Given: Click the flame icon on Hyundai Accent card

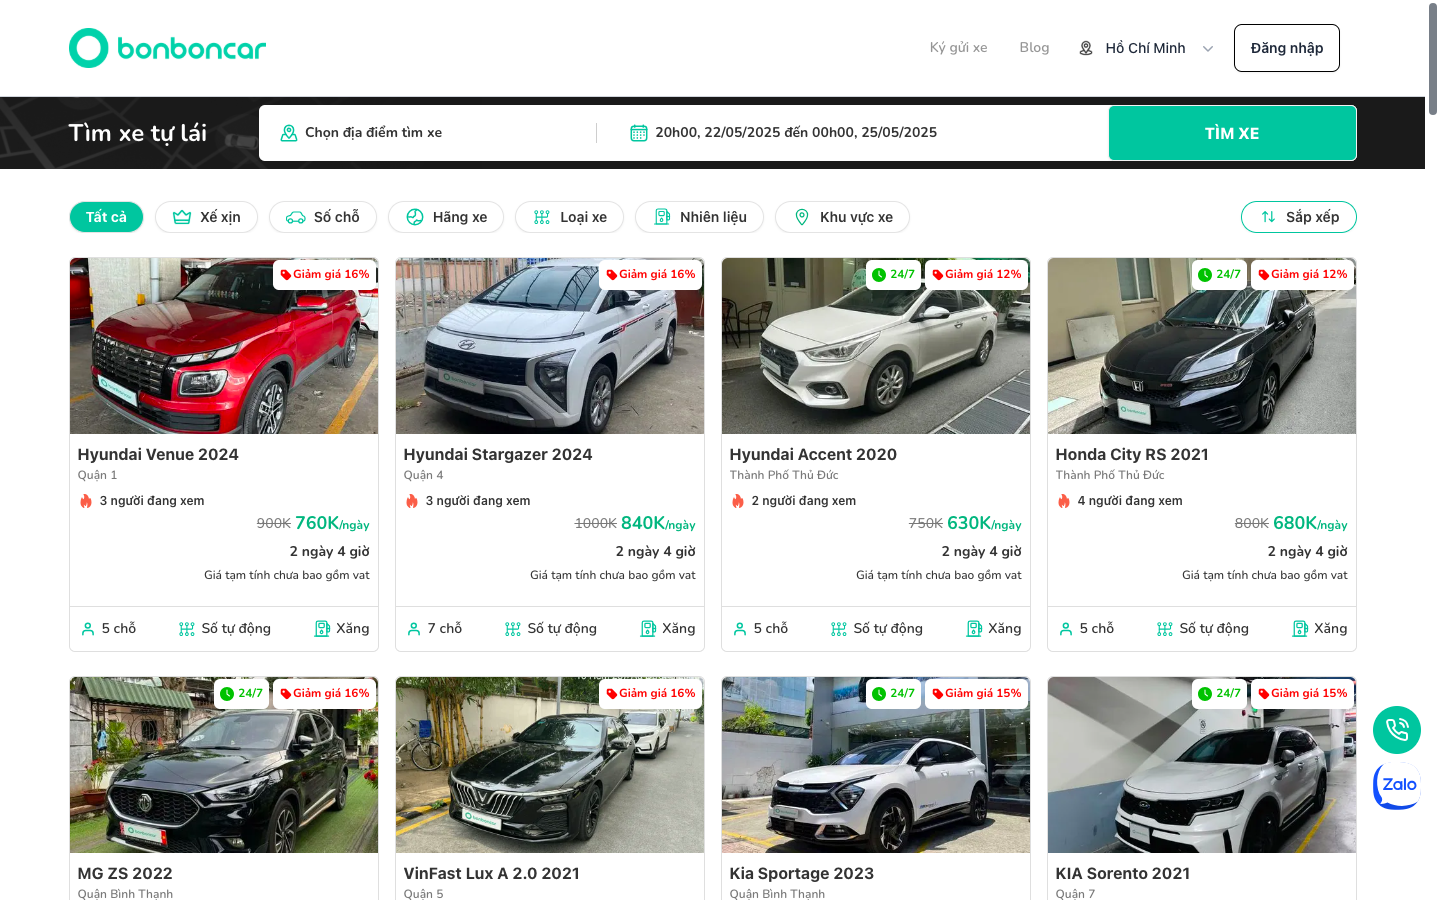Looking at the screenshot, I should coord(738,501).
